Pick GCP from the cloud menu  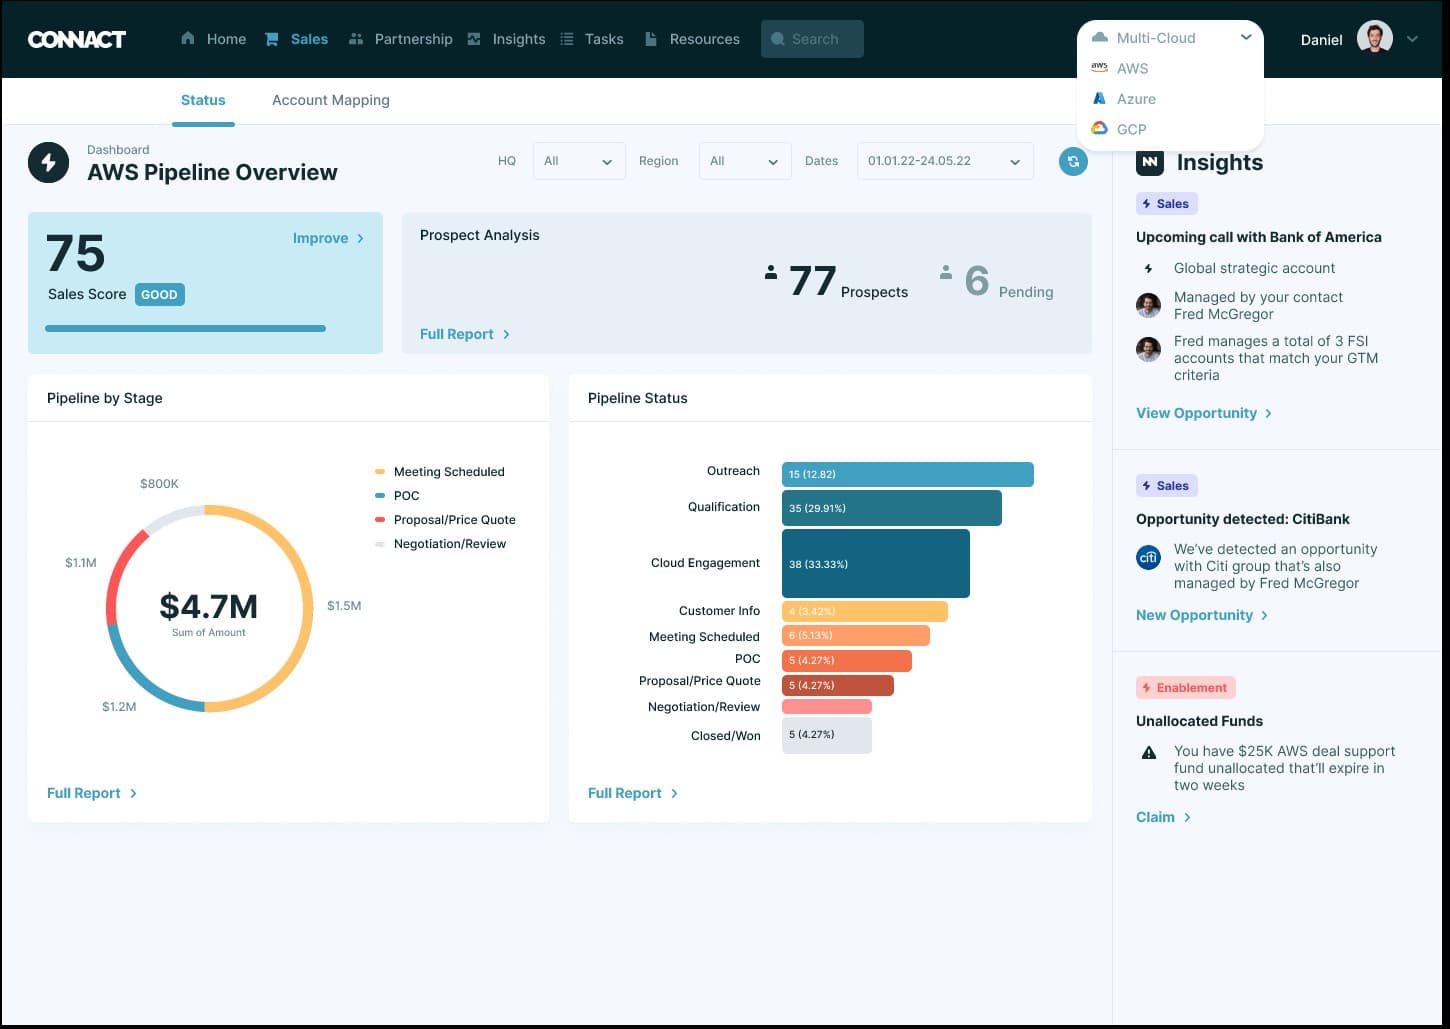point(1131,129)
